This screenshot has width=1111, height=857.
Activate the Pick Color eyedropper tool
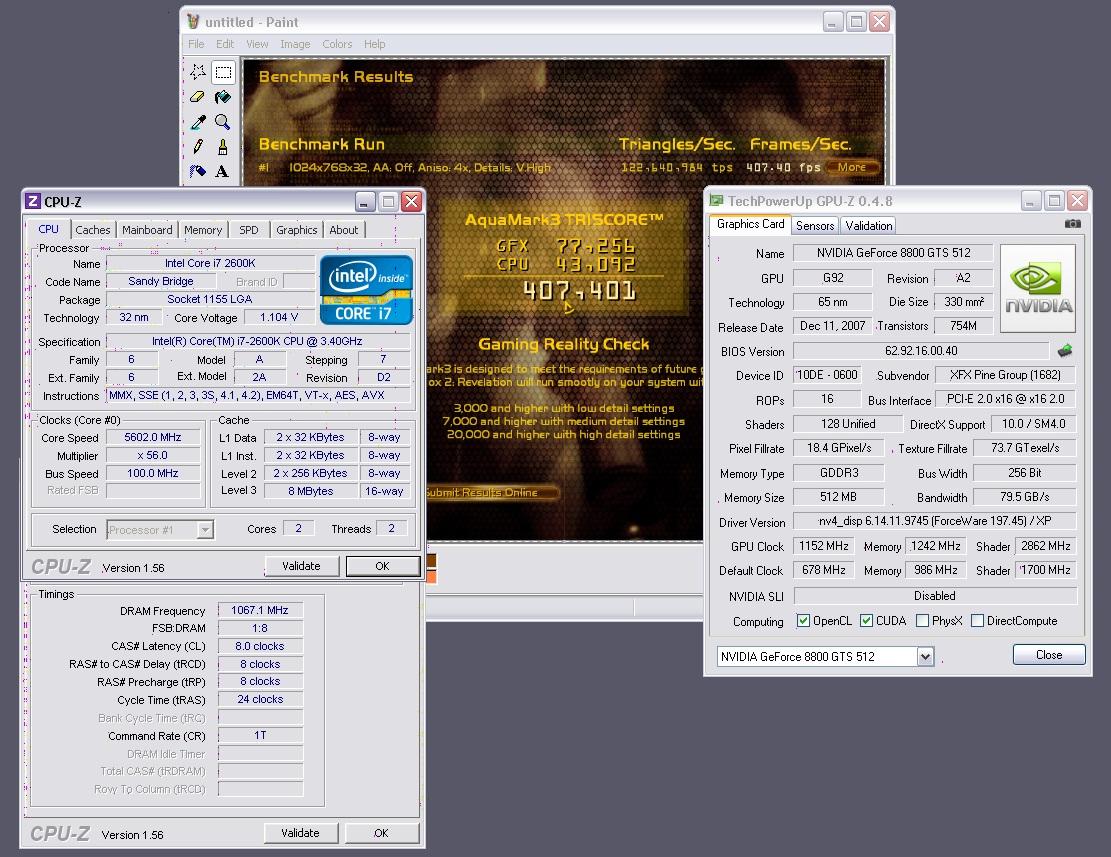(x=198, y=122)
